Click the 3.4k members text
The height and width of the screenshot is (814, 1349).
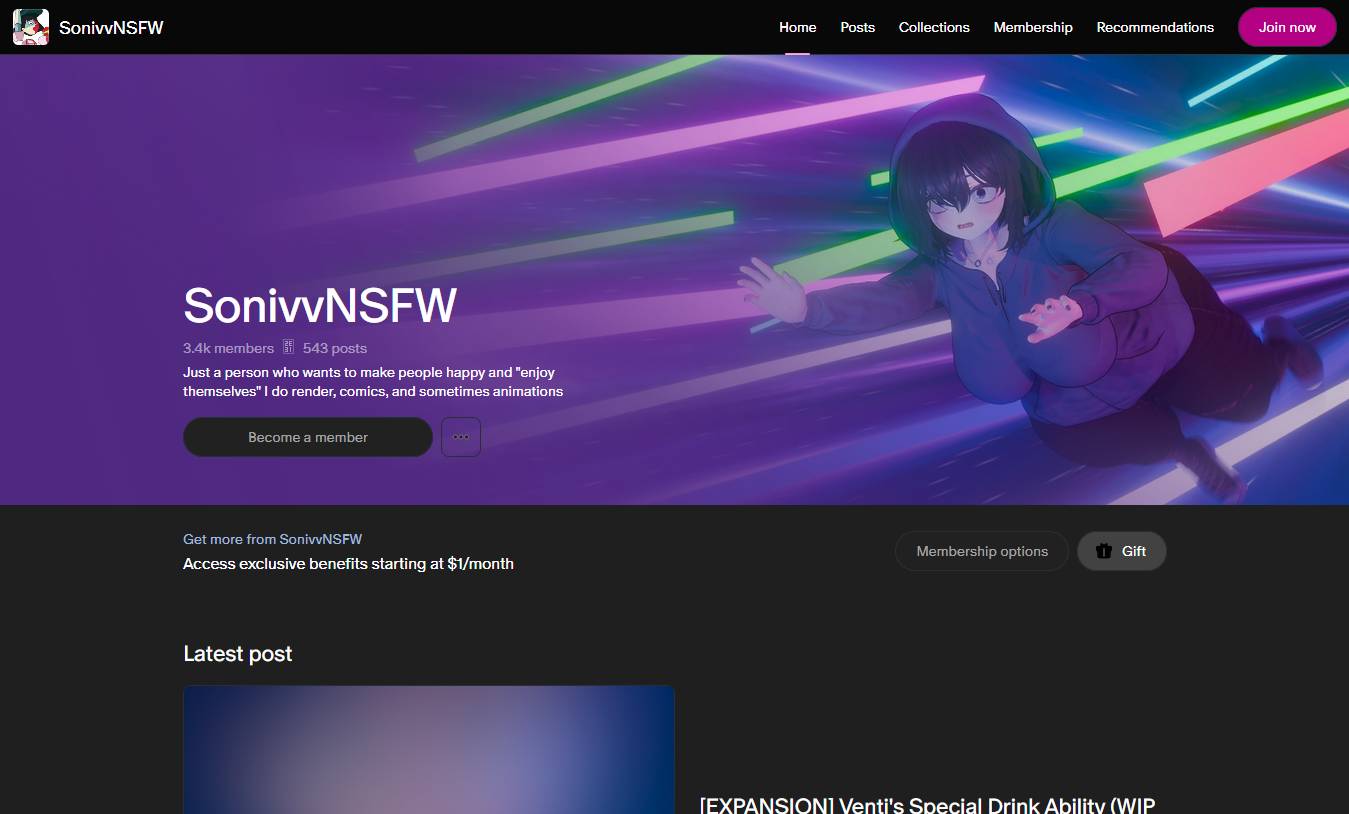point(228,348)
